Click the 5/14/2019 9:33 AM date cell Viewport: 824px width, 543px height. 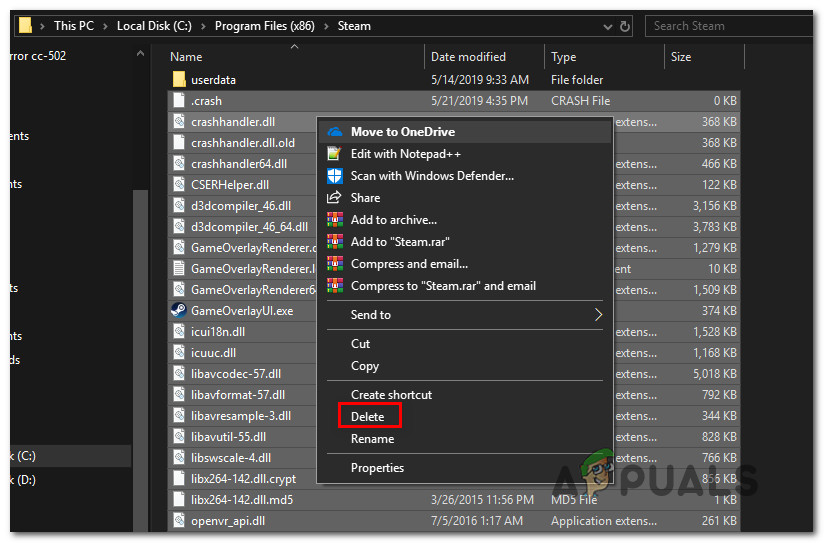tap(480, 79)
